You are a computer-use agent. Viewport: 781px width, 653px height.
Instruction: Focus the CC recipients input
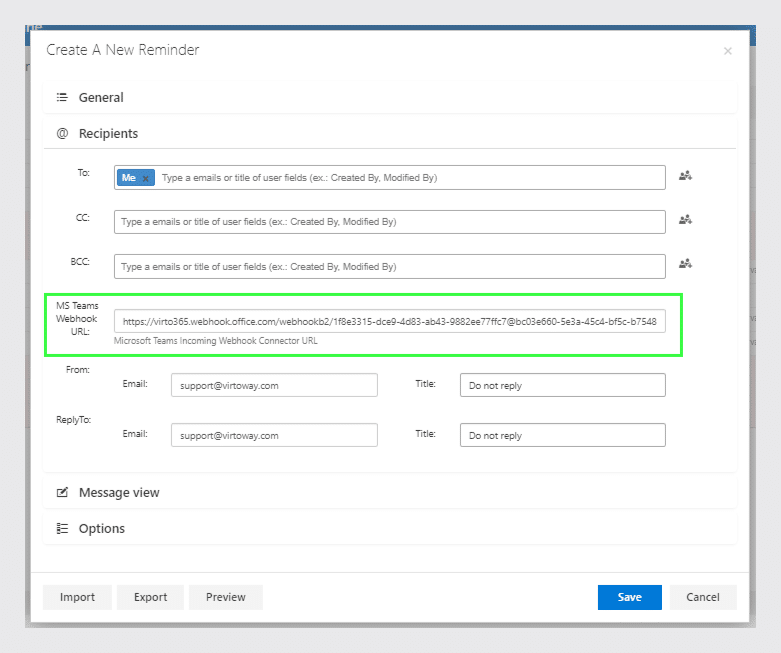click(390, 222)
